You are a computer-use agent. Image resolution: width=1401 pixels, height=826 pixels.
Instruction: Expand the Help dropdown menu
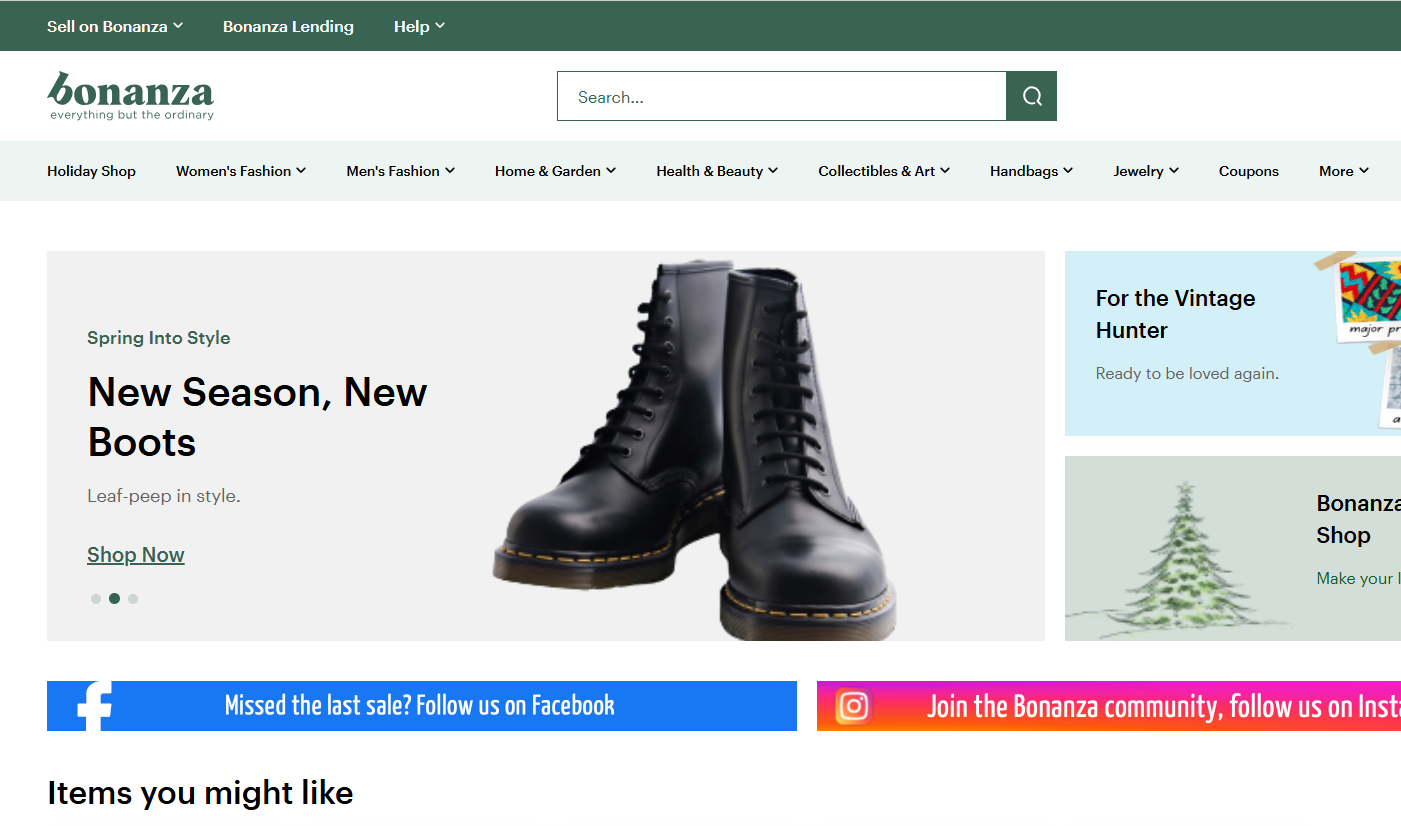click(419, 26)
